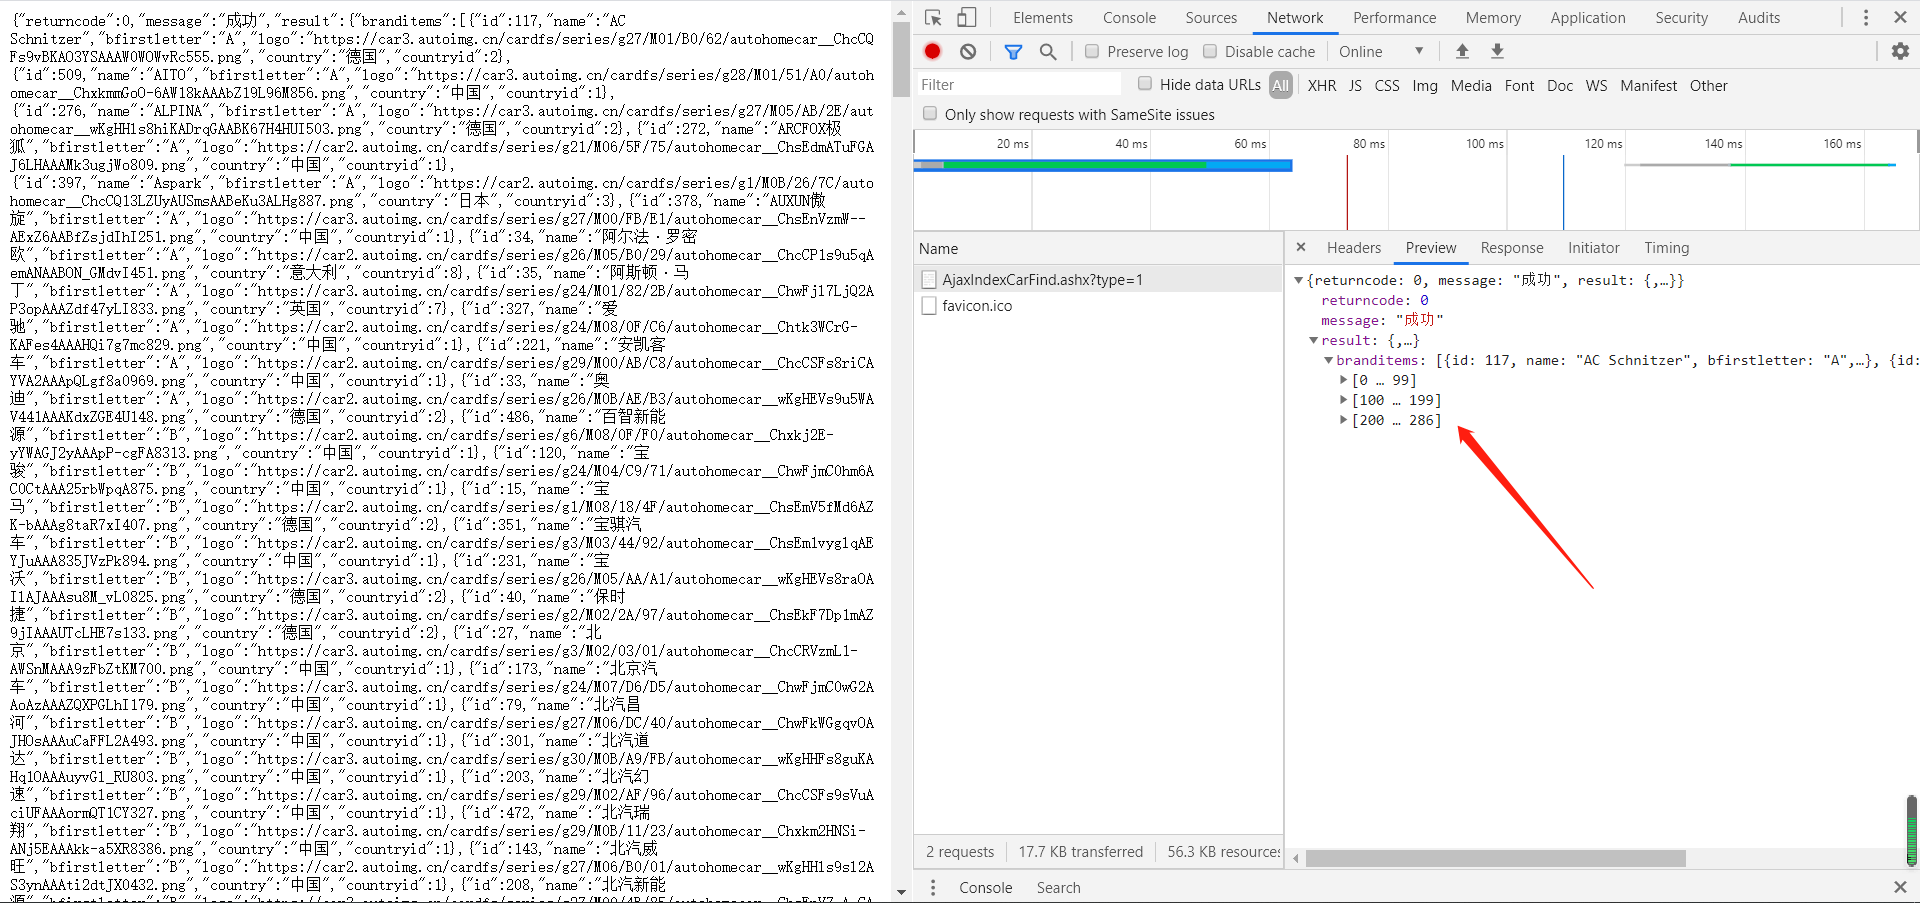Show the Headers tab of the request

[1354, 248]
